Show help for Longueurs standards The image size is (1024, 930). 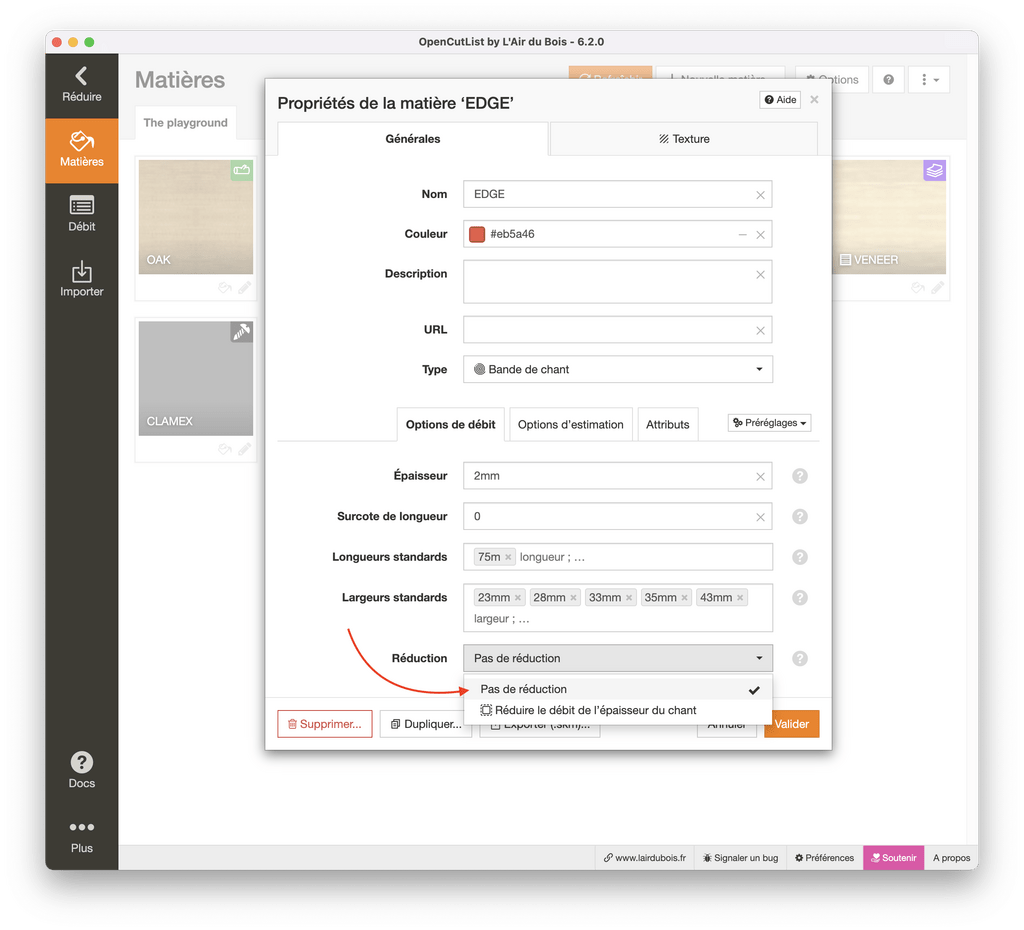click(800, 557)
